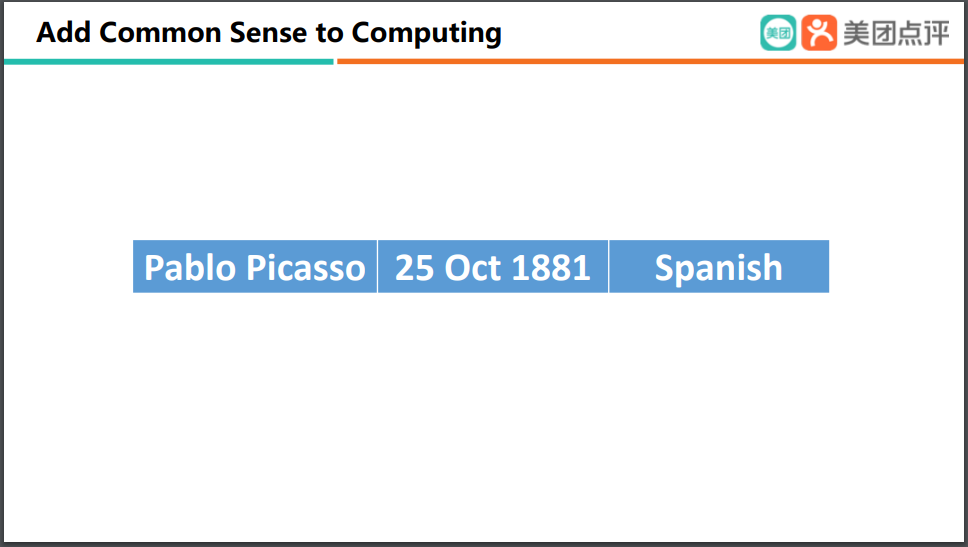Select the Pablo Picasso table cell

coord(255,267)
